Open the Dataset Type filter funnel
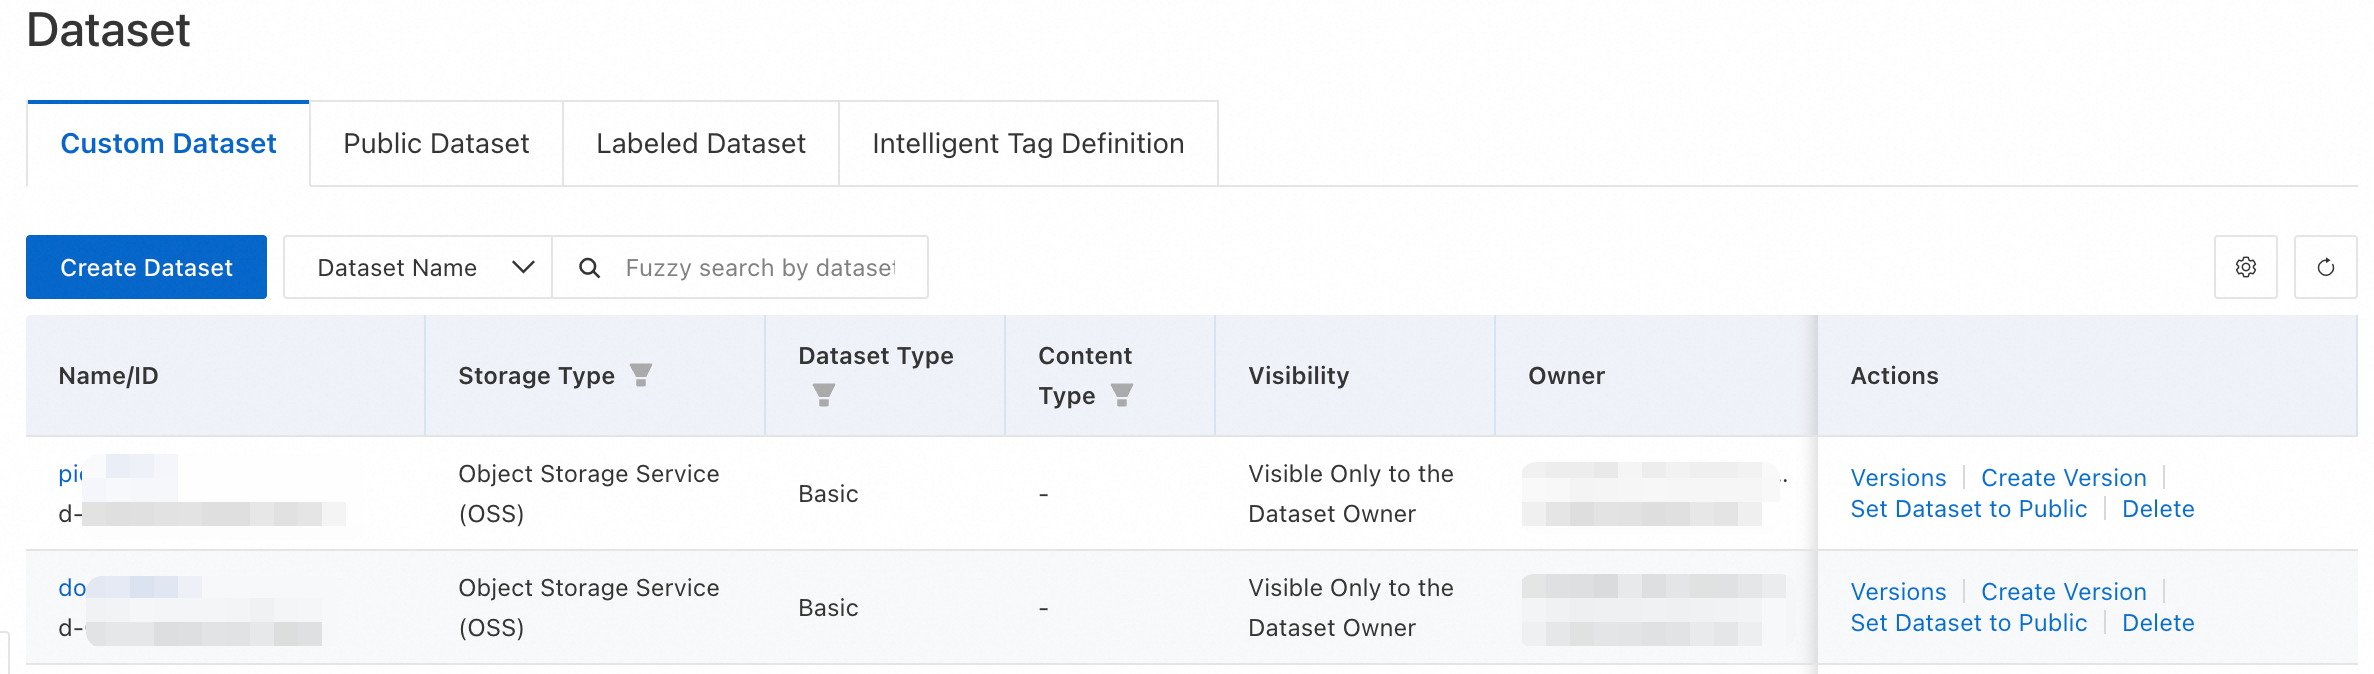2374x674 pixels. coord(823,395)
